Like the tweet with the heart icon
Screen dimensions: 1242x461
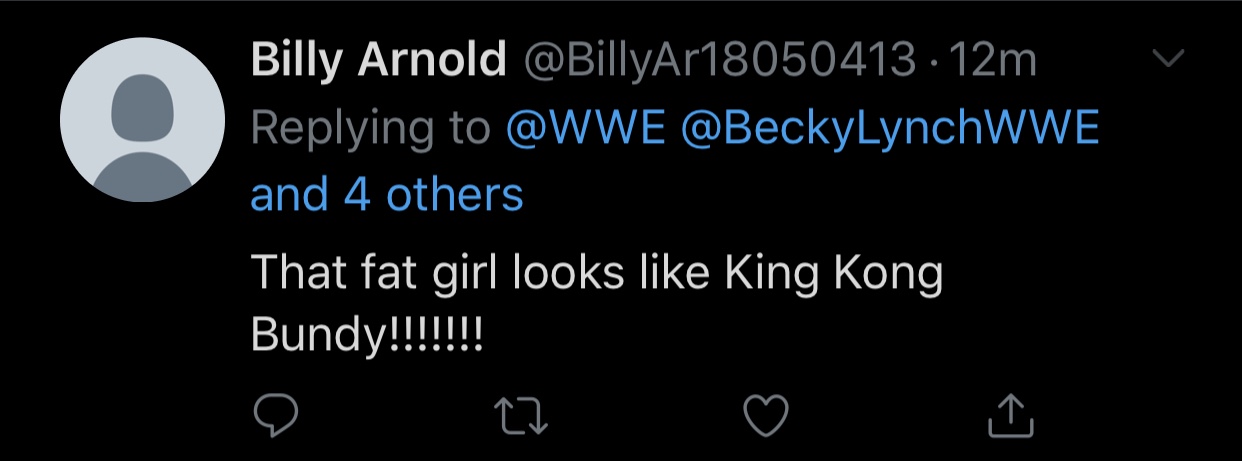point(767,415)
